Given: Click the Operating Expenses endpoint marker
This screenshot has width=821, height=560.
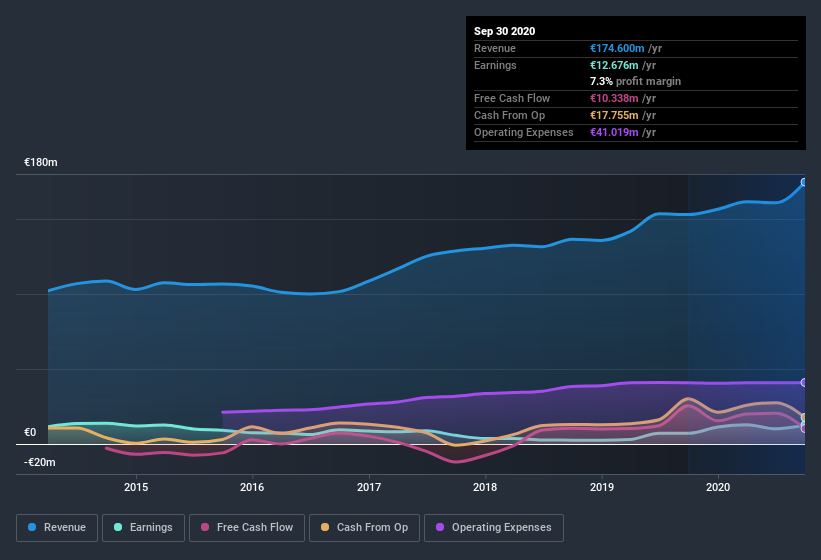Looking at the screenshot, I should click(804, 383).
